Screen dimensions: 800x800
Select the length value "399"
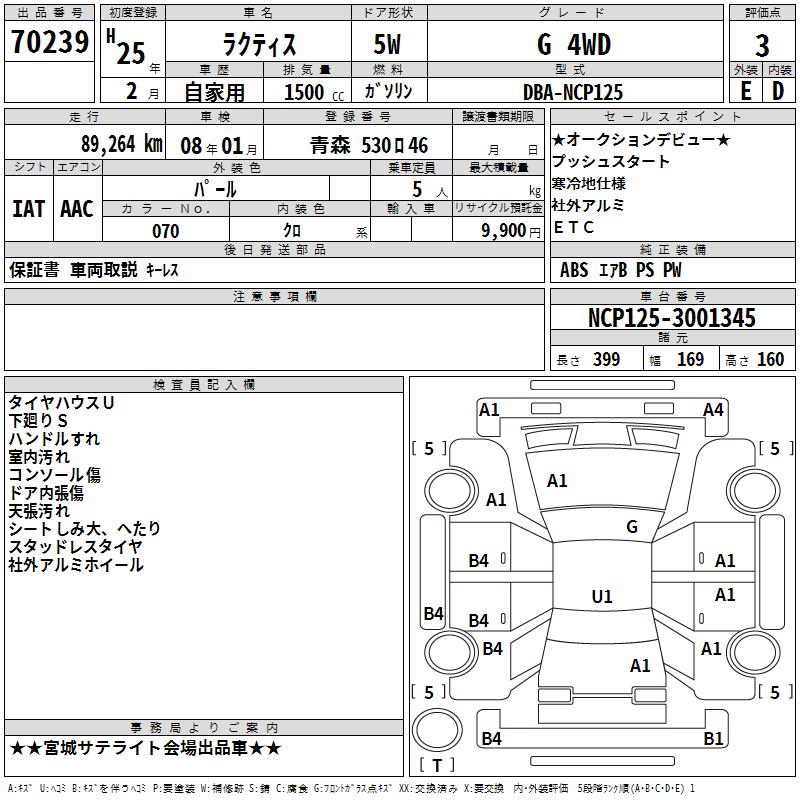(607, 360)
